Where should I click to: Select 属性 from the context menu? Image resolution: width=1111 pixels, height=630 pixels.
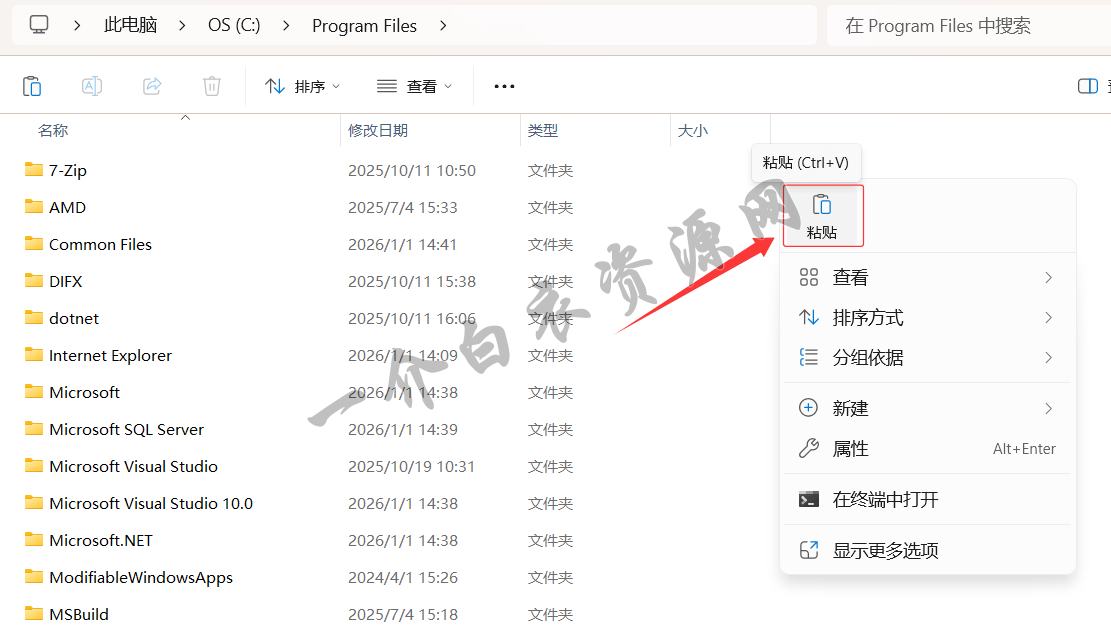850,449
